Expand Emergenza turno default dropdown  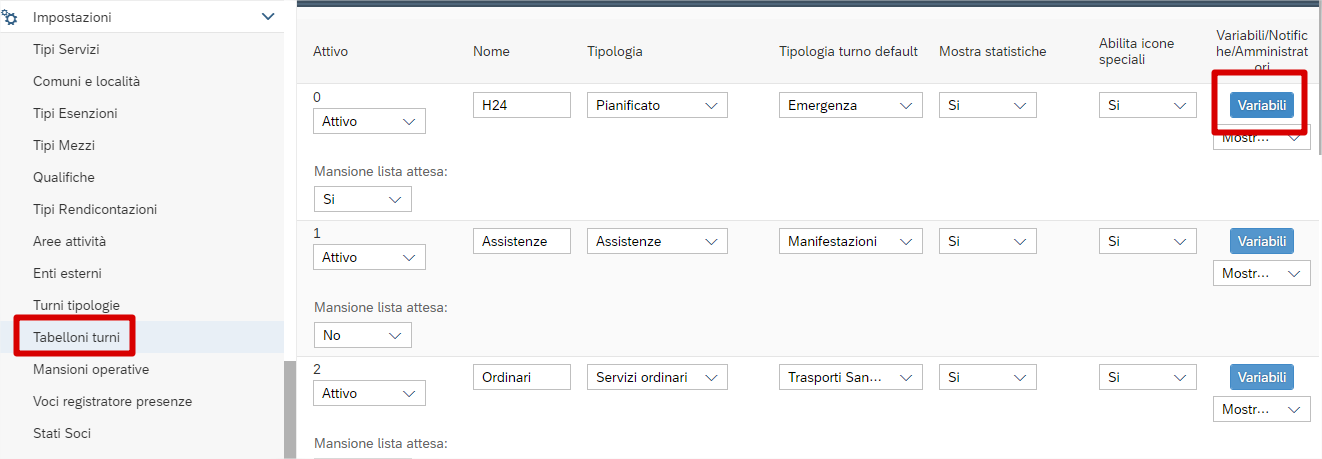pos(850,105)
